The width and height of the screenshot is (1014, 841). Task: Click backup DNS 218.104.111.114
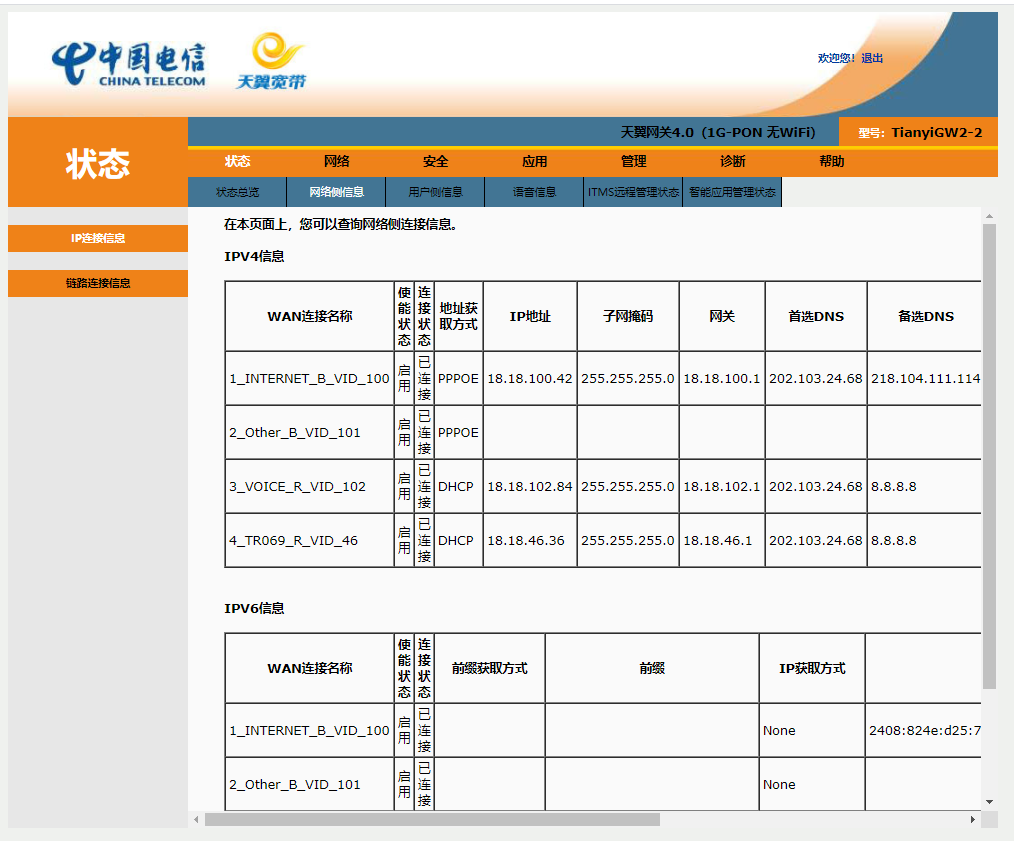(925, 378)
